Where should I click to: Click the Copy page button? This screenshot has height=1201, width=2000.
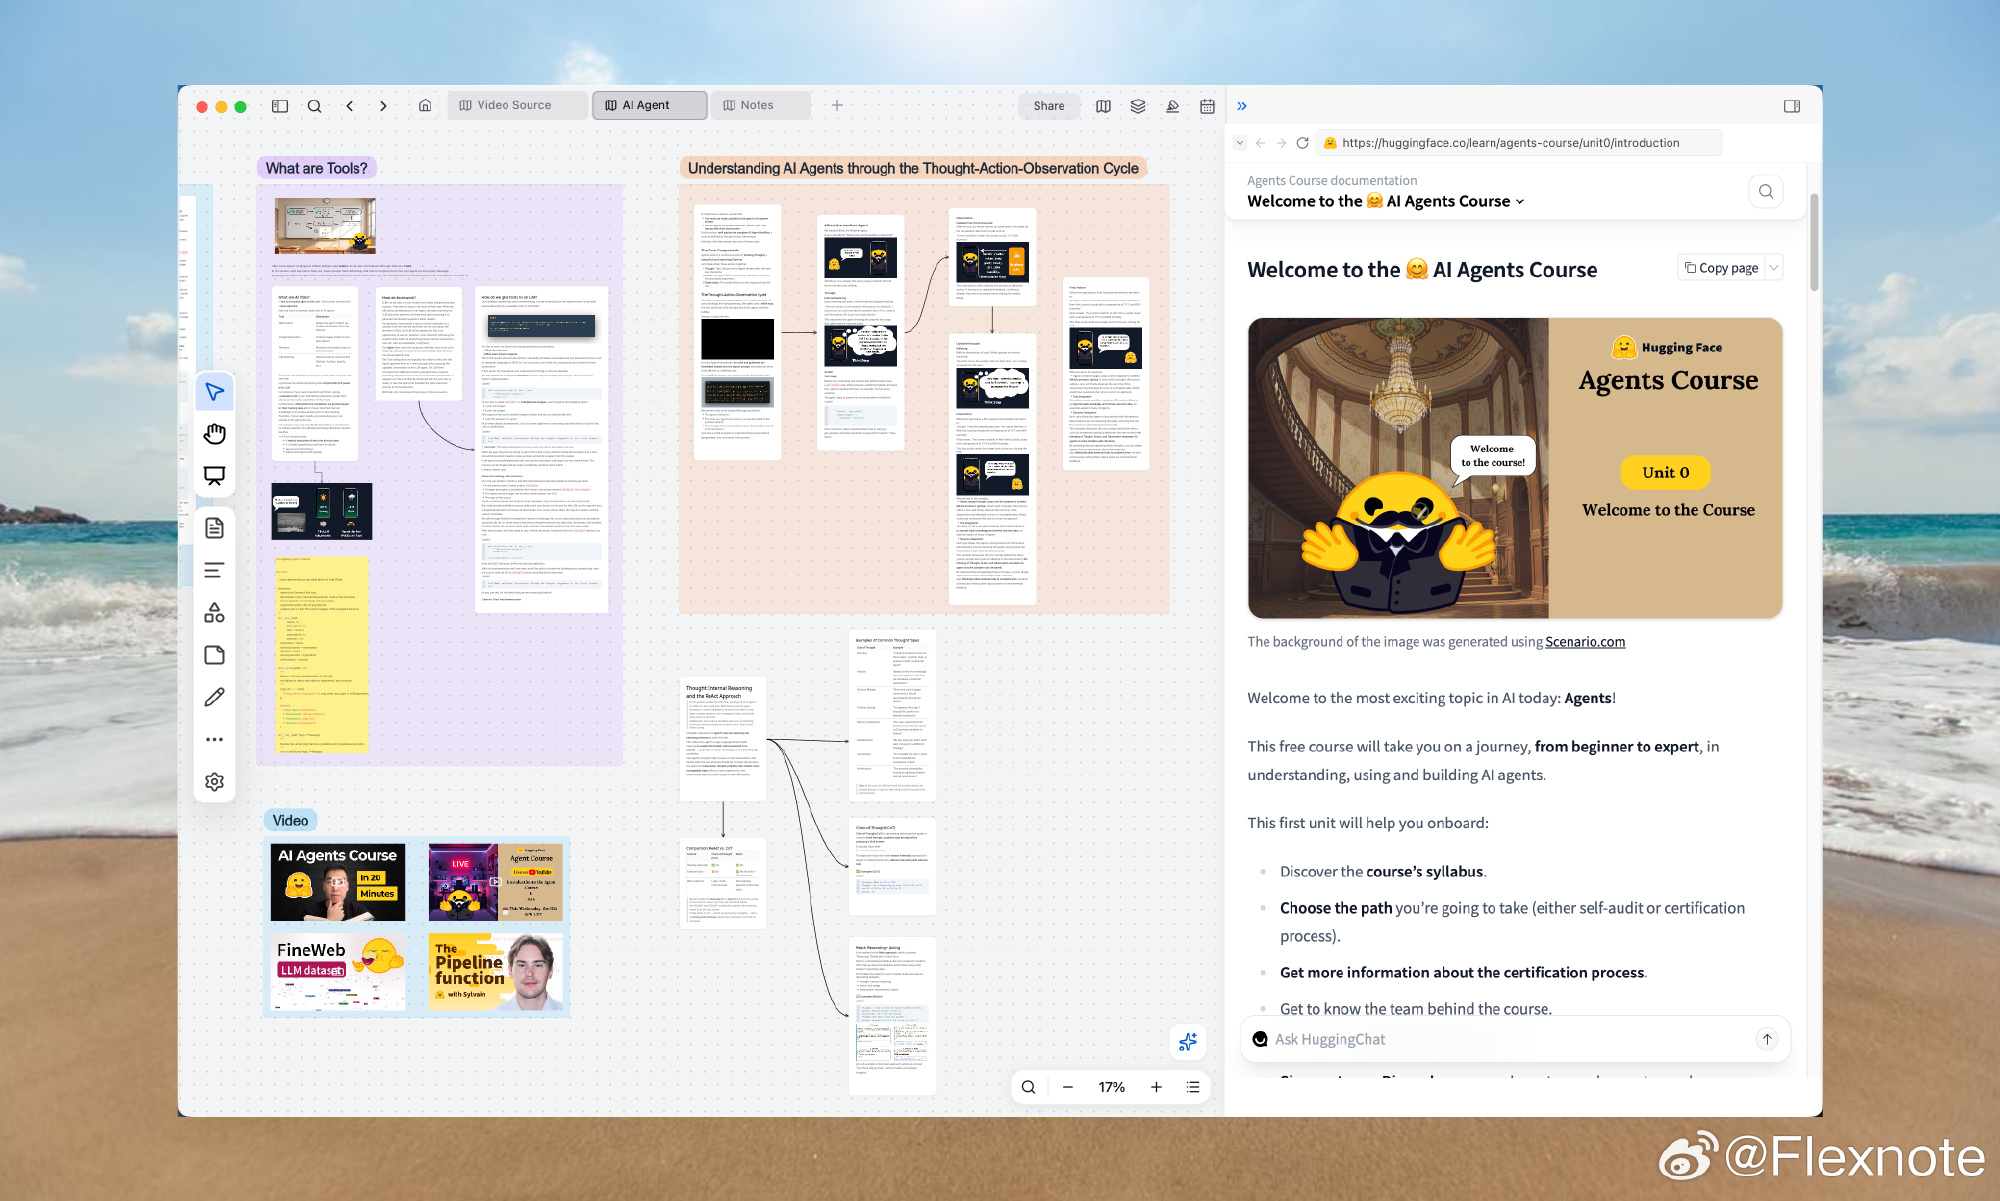pyautogui.click(x=1721, y=268)
